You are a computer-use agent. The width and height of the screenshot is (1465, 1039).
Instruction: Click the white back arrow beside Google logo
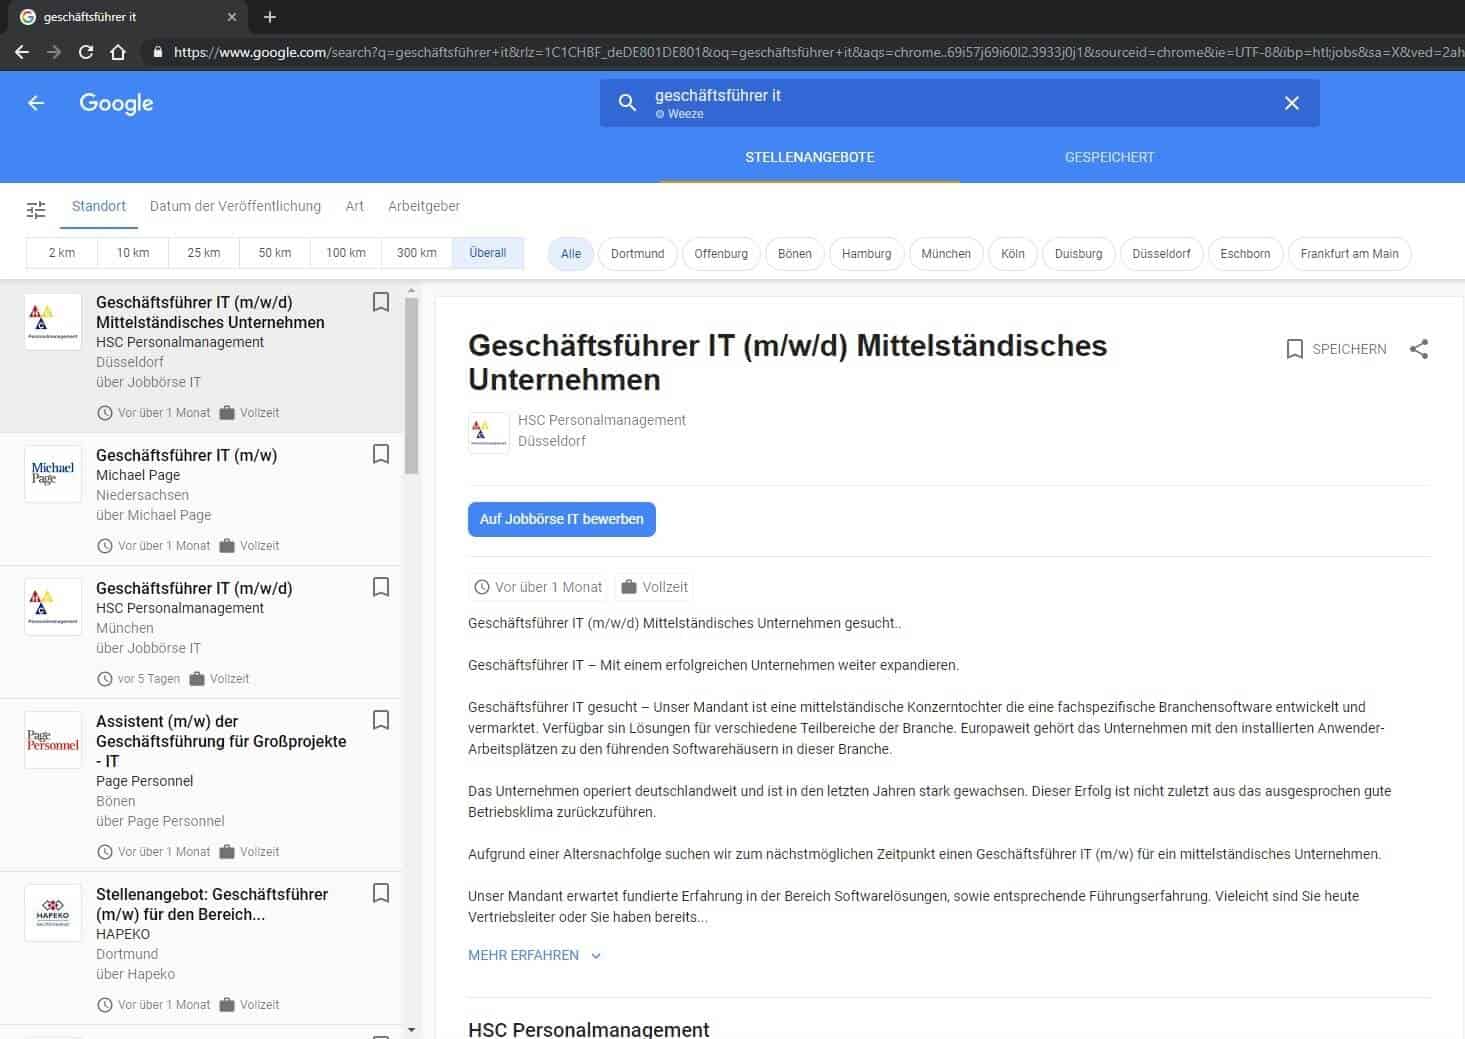(x=36, y=103)
